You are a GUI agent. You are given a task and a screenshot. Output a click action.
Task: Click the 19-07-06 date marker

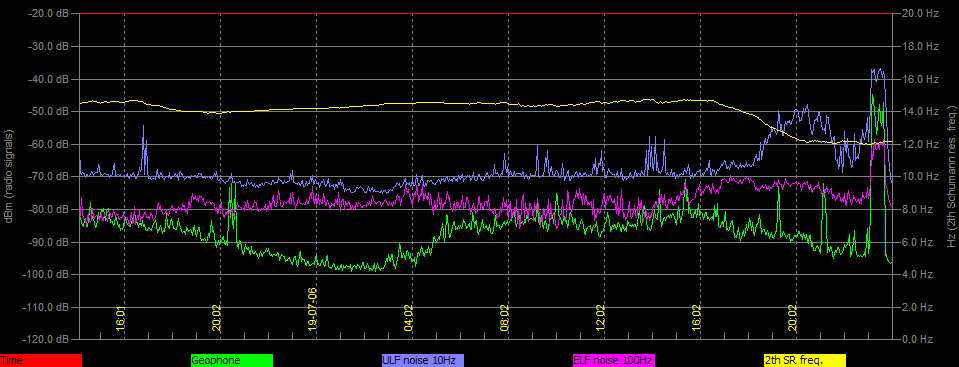pos(313,310)
